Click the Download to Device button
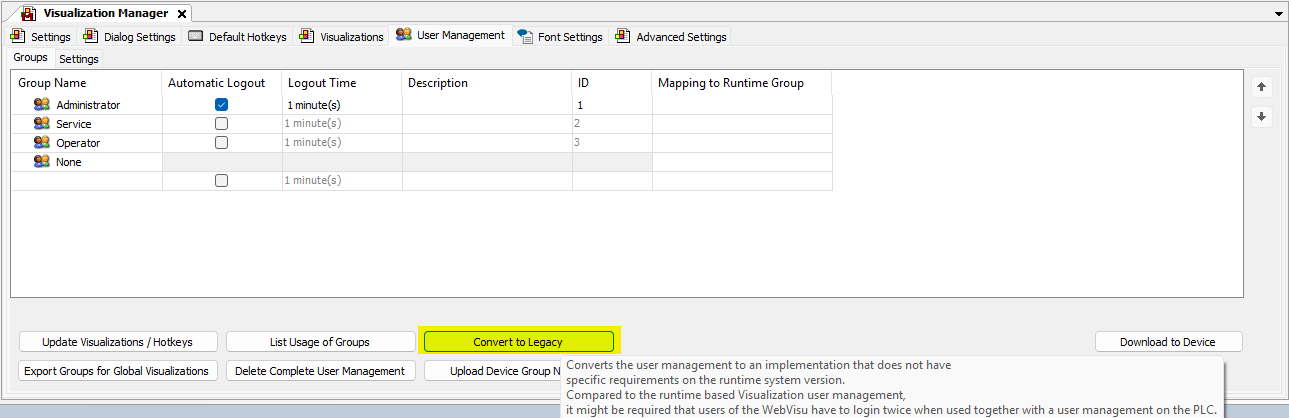The image size is (1289, 418). tap(1168, 342)
